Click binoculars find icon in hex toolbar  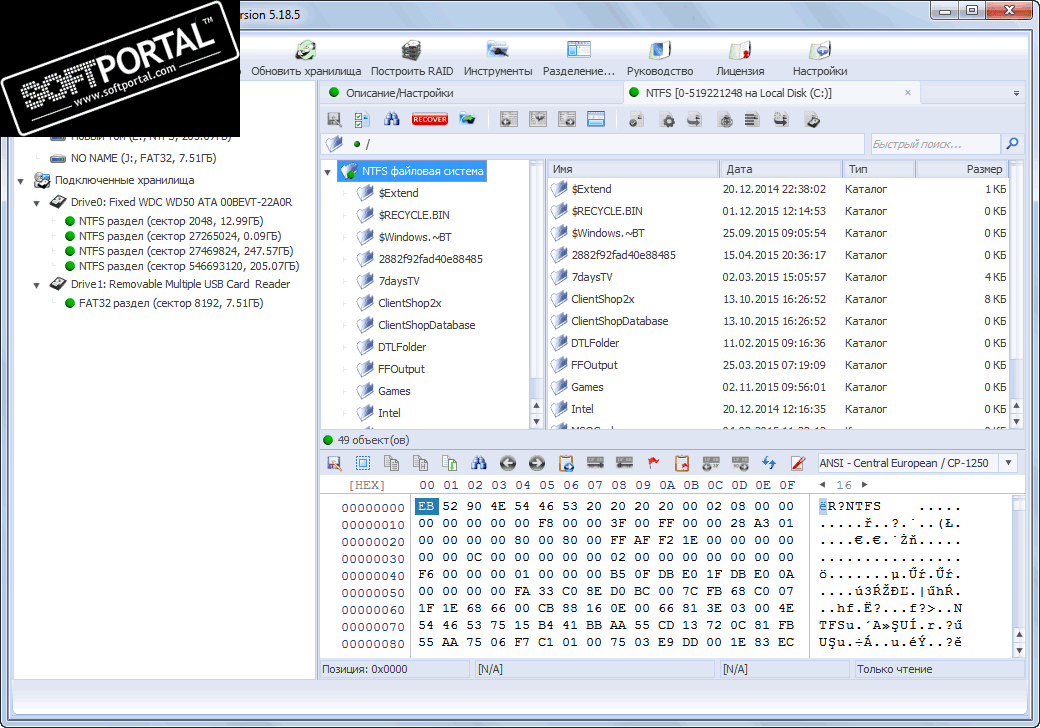point(479,463)
